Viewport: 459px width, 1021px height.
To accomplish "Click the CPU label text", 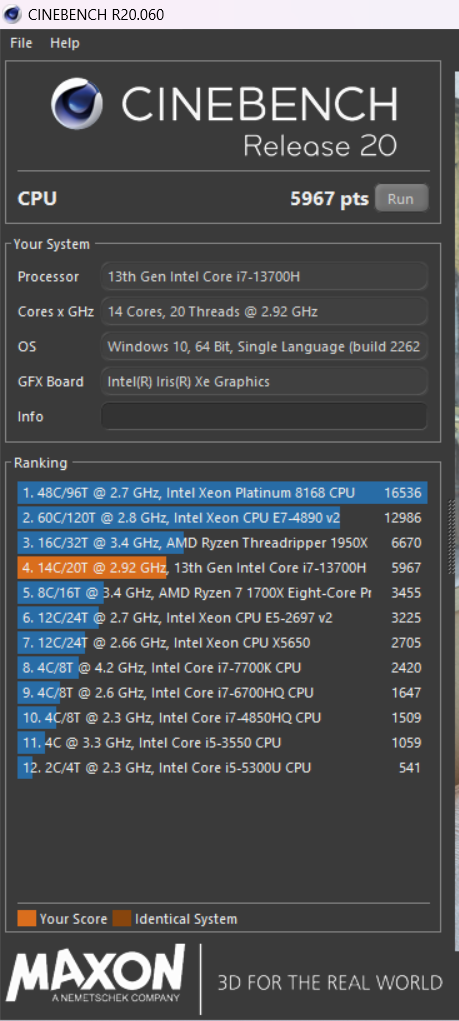I will point(37,199).
